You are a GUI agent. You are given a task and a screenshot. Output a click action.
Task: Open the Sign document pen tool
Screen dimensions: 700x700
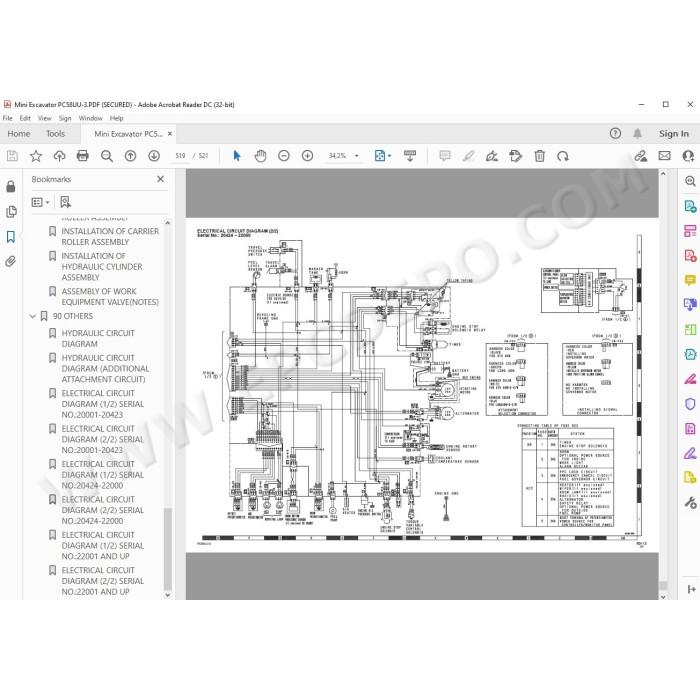[x=492, y=156]
